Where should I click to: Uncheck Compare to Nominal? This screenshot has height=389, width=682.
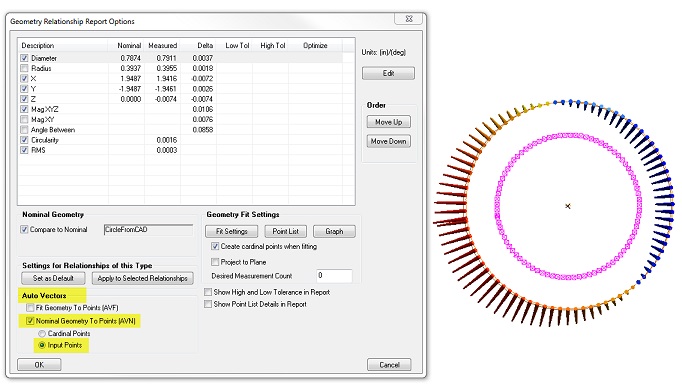[x=24, y=229]
